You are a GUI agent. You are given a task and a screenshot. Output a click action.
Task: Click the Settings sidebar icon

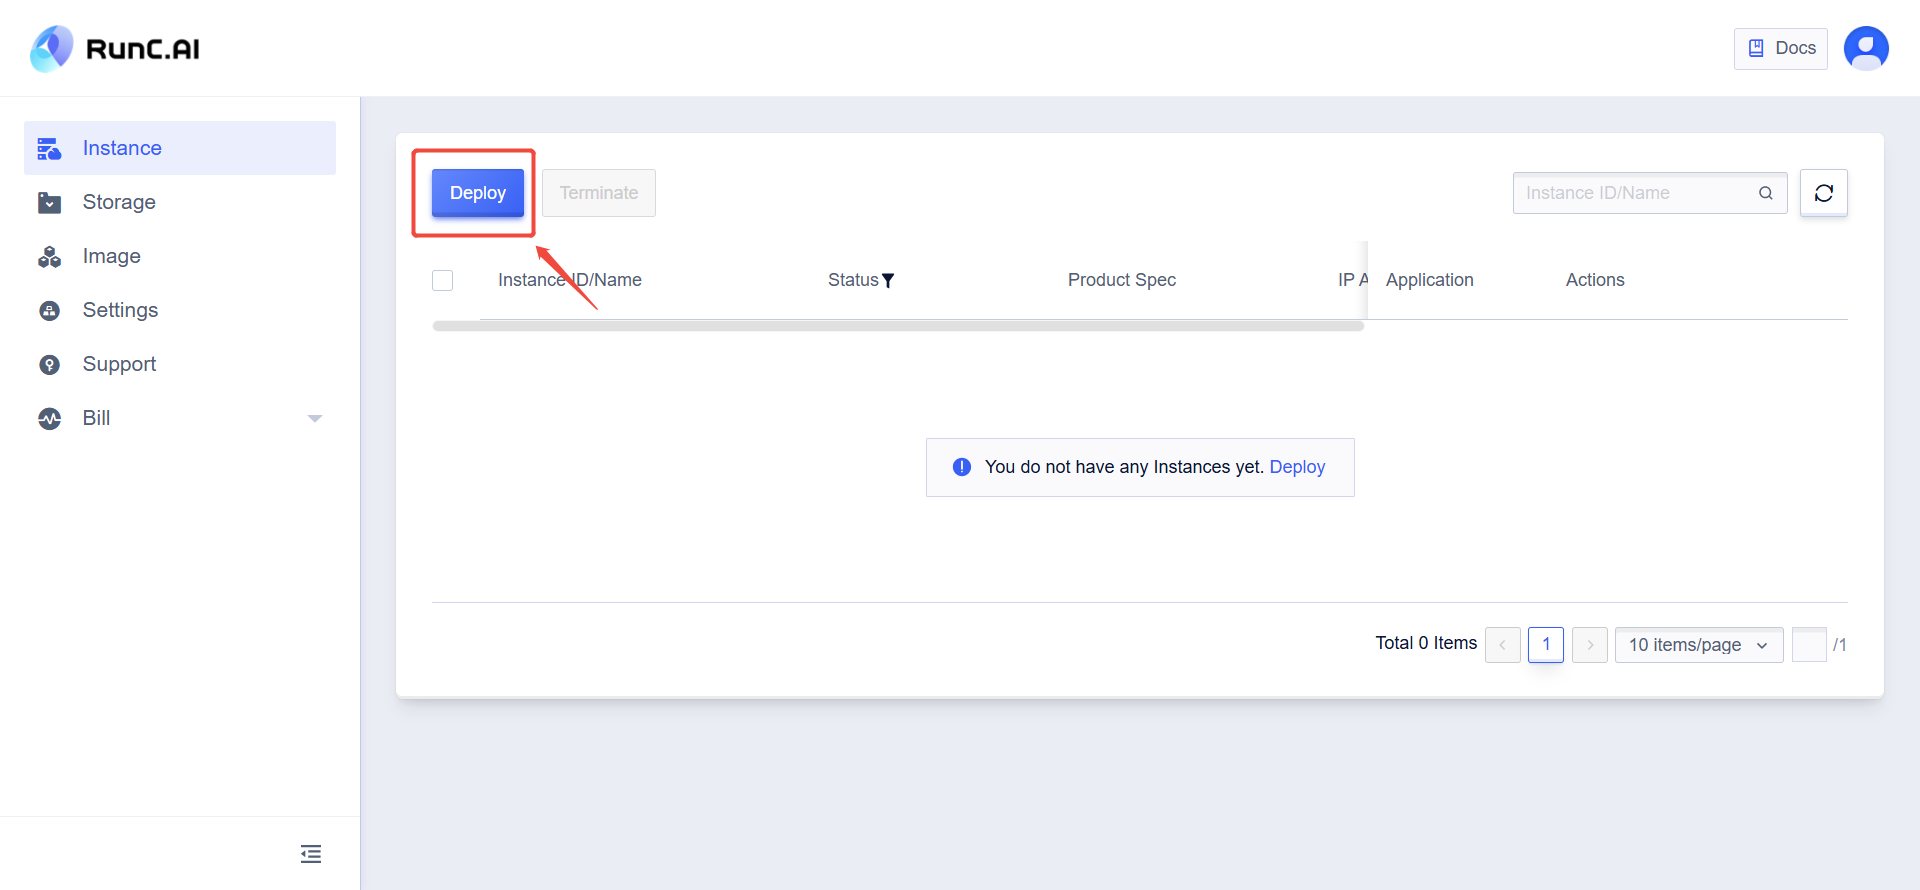point(49,311)
